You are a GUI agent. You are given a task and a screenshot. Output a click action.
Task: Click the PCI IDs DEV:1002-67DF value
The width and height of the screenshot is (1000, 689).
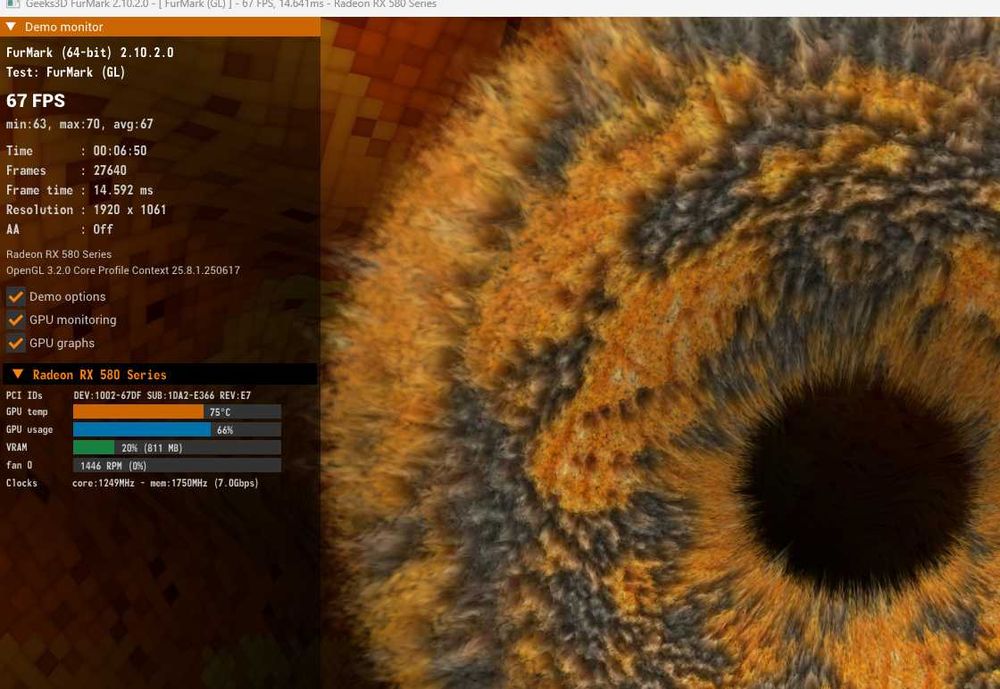(162, 396)
